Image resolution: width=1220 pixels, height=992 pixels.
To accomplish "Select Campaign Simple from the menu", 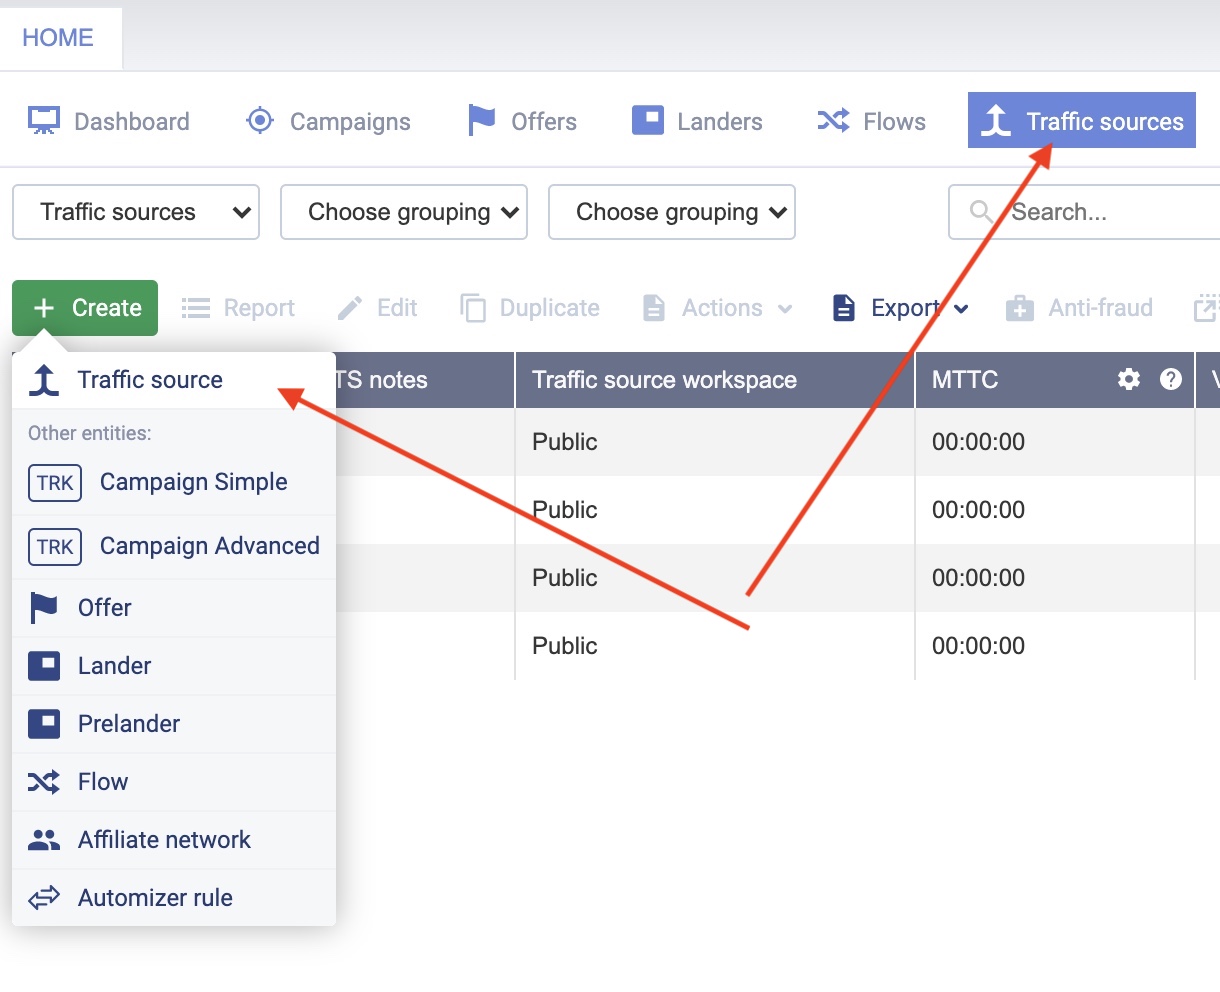I will click(x=193, y=482).
